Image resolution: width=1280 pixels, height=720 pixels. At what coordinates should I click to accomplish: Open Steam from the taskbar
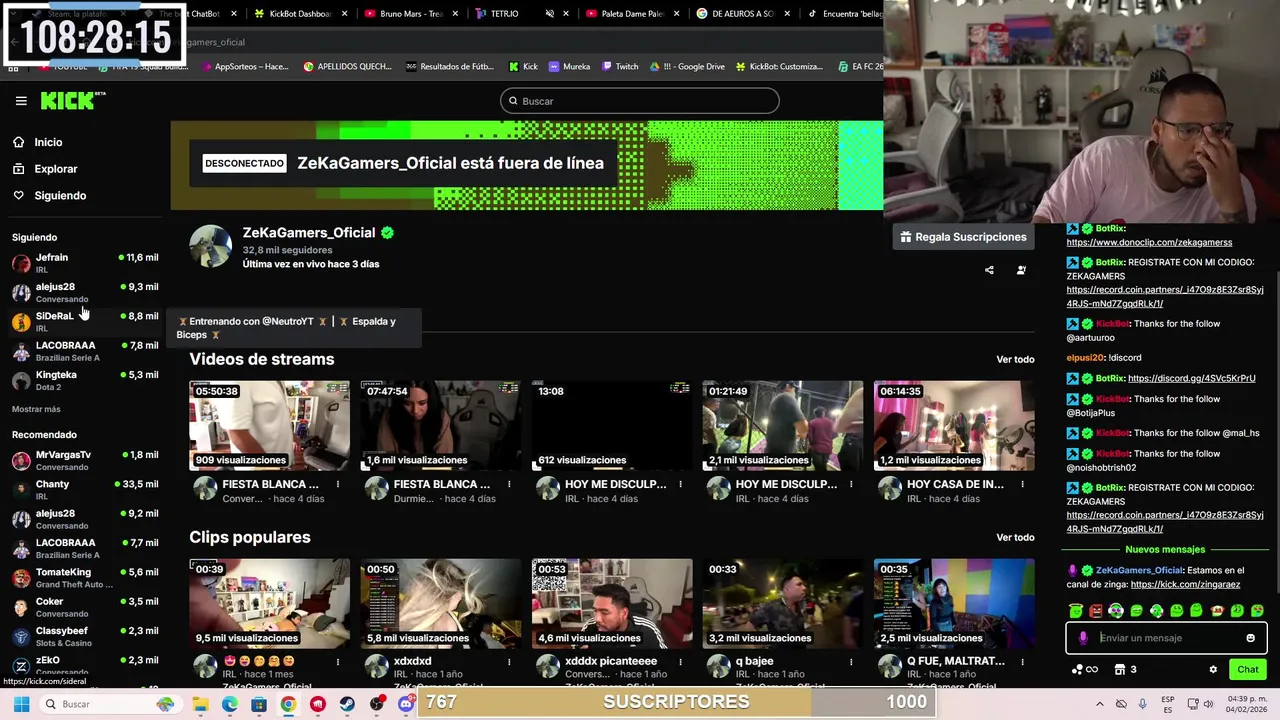click(347, 704)
